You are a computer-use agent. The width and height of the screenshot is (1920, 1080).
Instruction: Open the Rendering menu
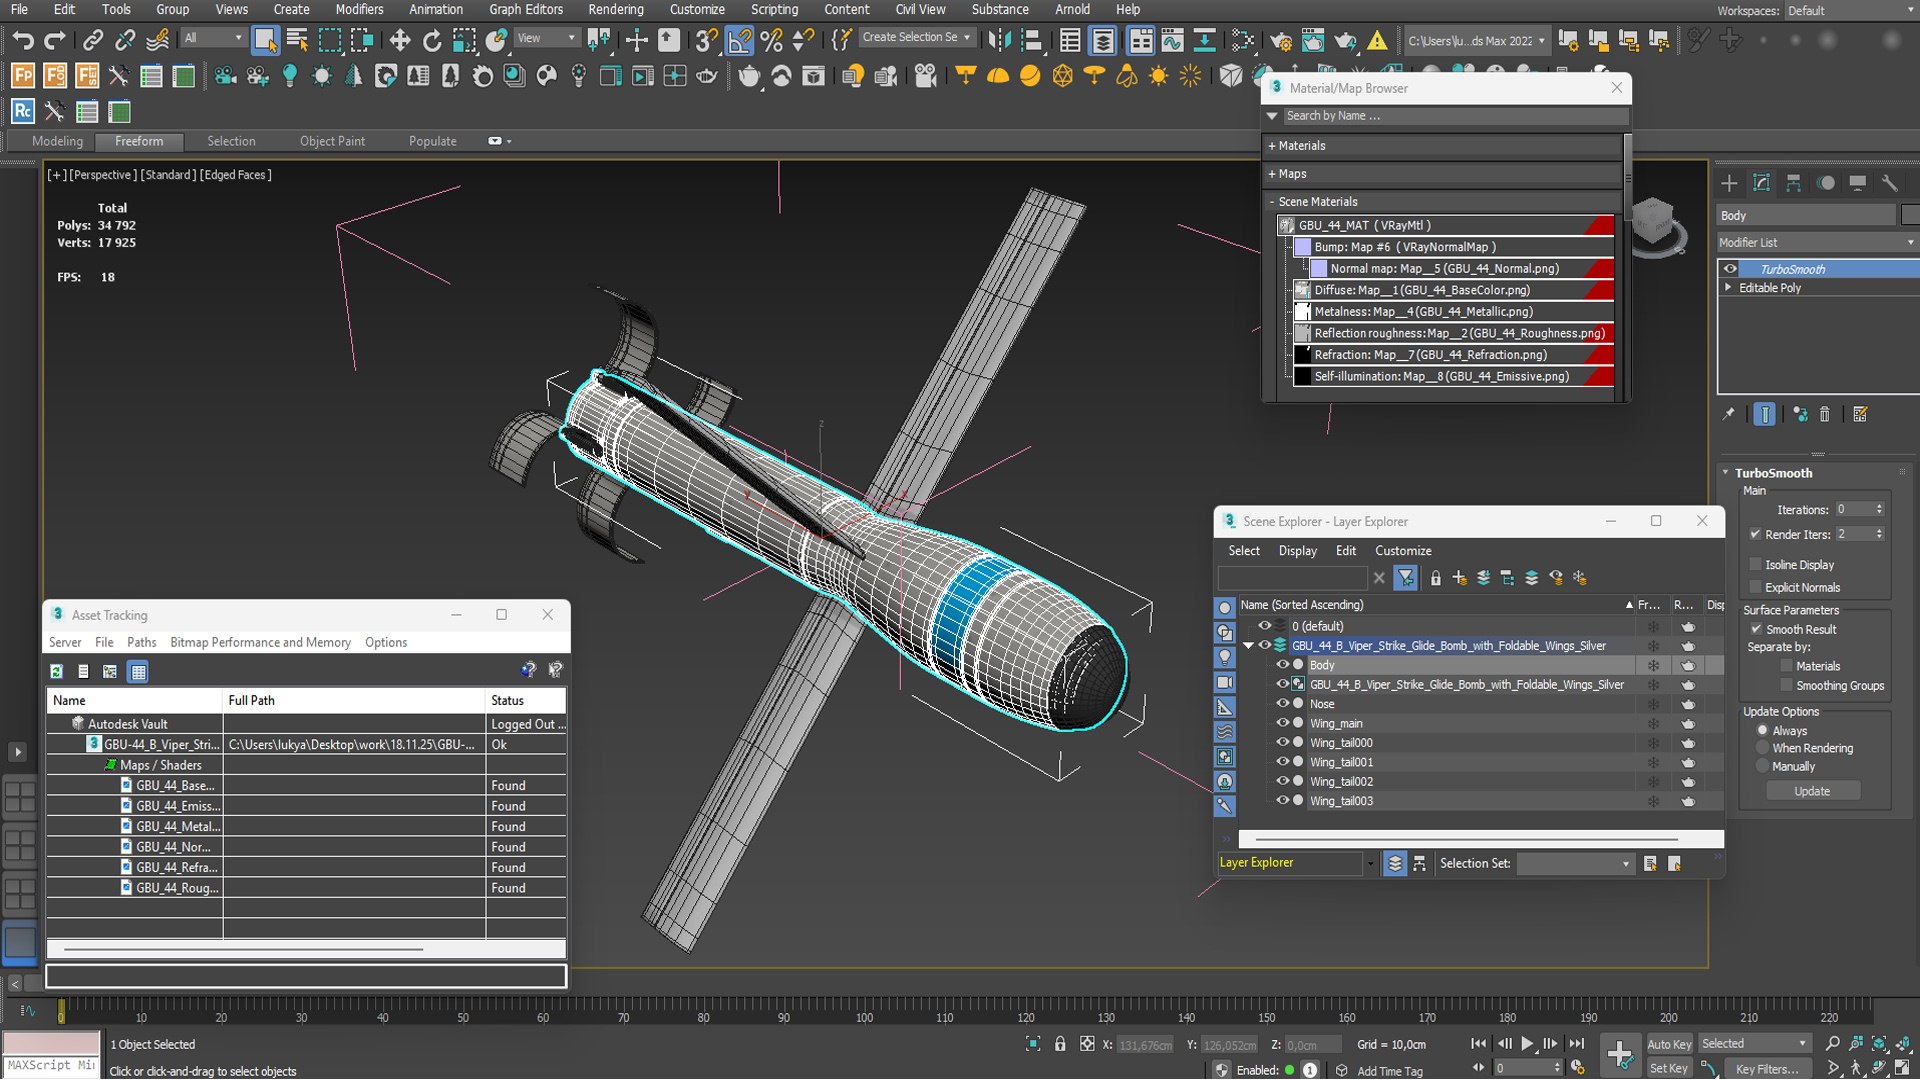[x=615, y=9]
